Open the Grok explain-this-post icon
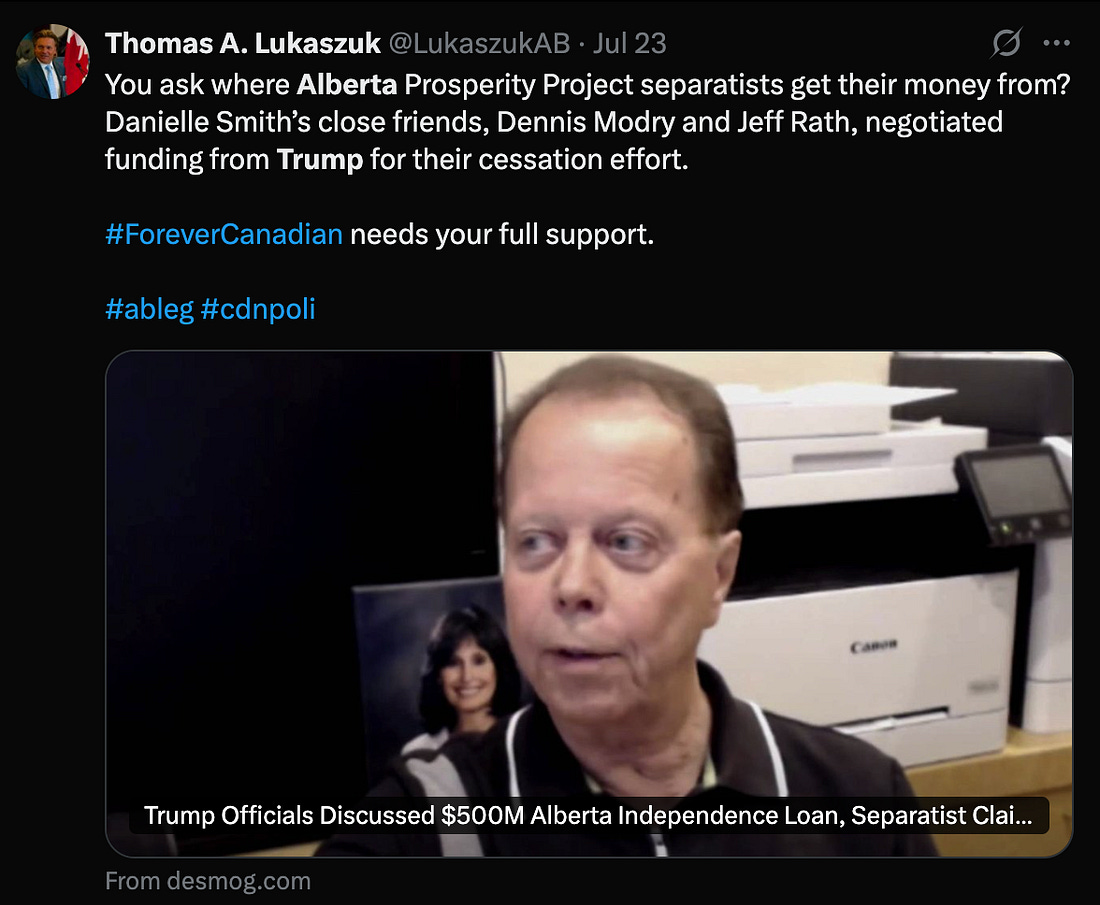Screen dimensions: 1100x905 1006,43
